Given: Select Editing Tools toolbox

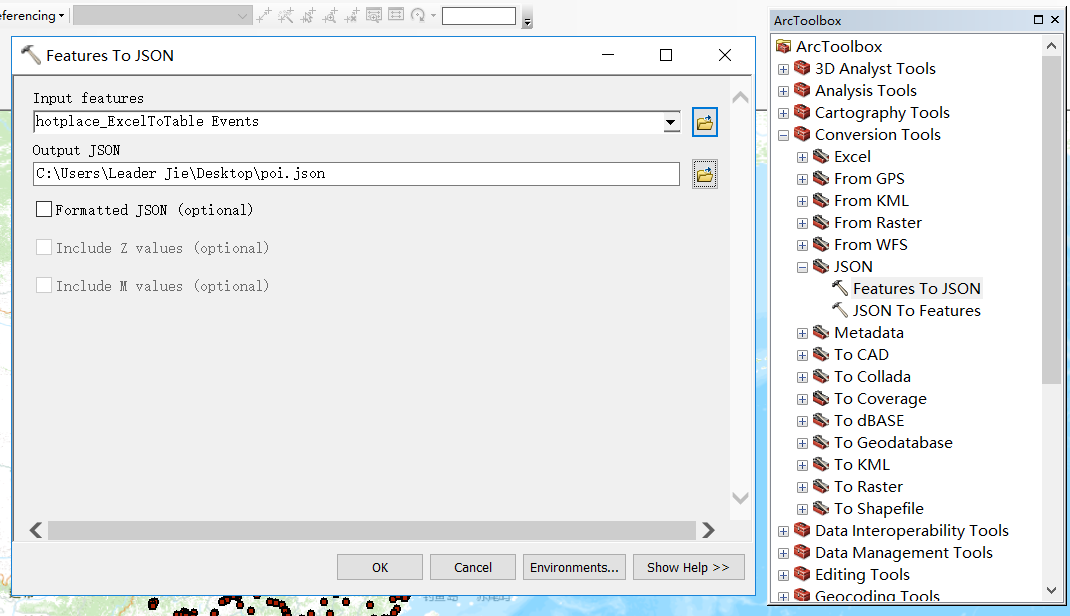Looking at the screenshot, I should click(x=862, y=574).
